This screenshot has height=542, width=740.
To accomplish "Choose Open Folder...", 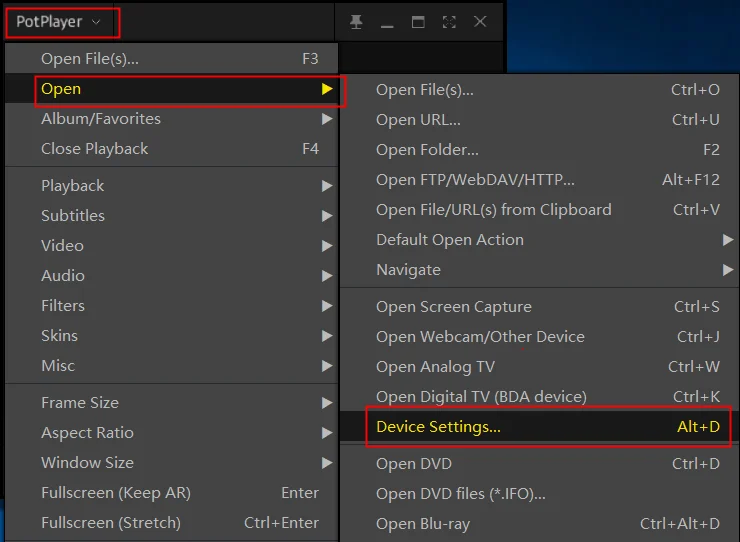I will point(539,150).
